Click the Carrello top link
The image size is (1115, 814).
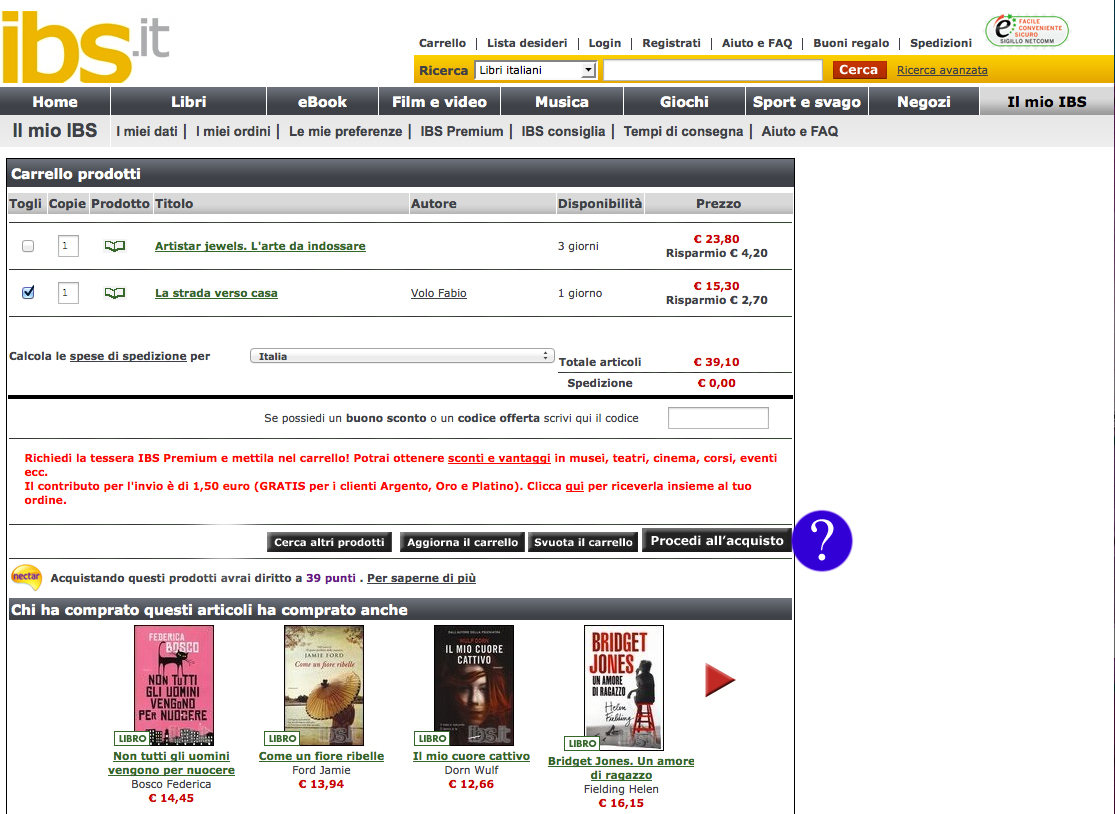pos(442,43)
